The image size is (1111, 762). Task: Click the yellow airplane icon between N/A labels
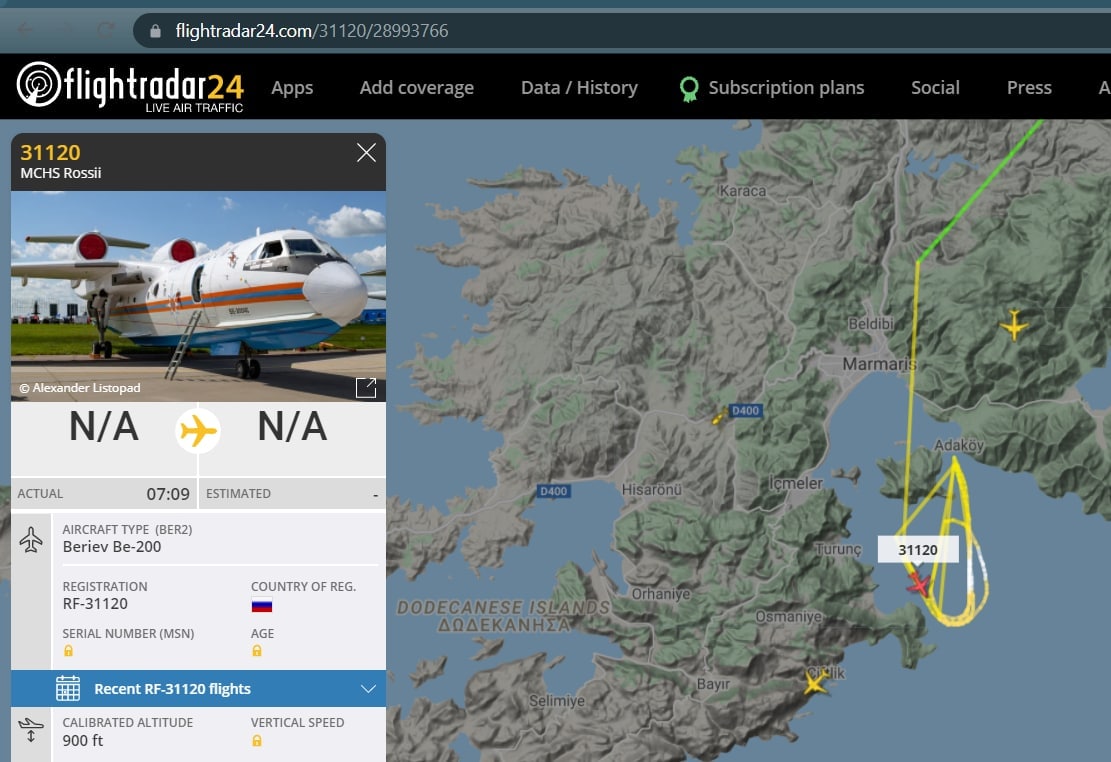[x=198, y=430]
